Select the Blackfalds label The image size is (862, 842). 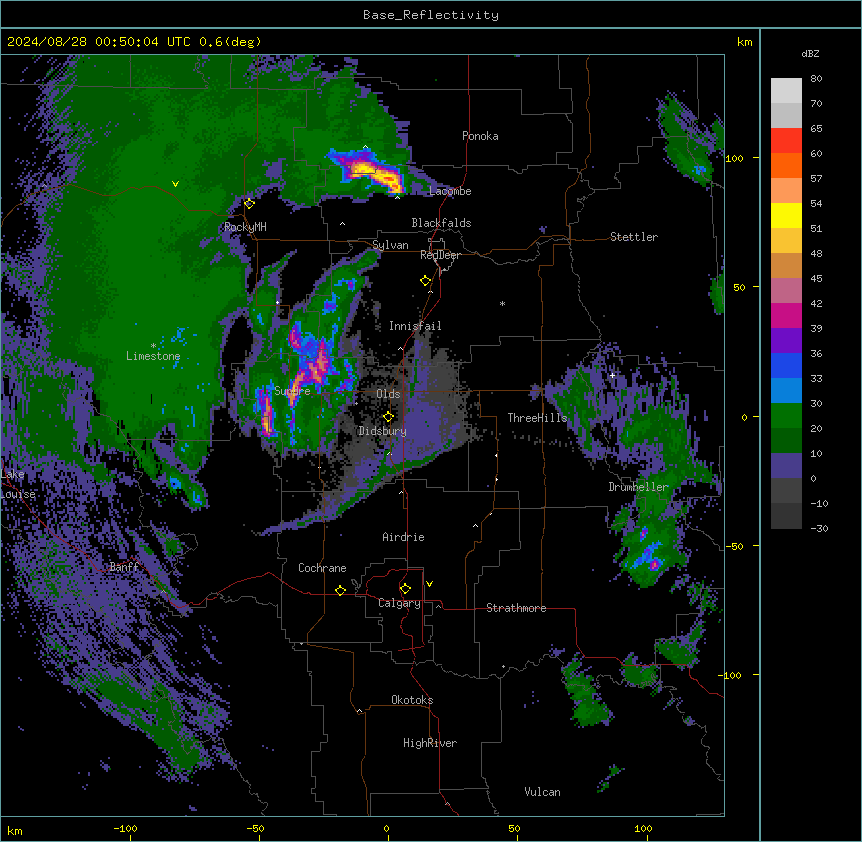(x=441, y=223)
